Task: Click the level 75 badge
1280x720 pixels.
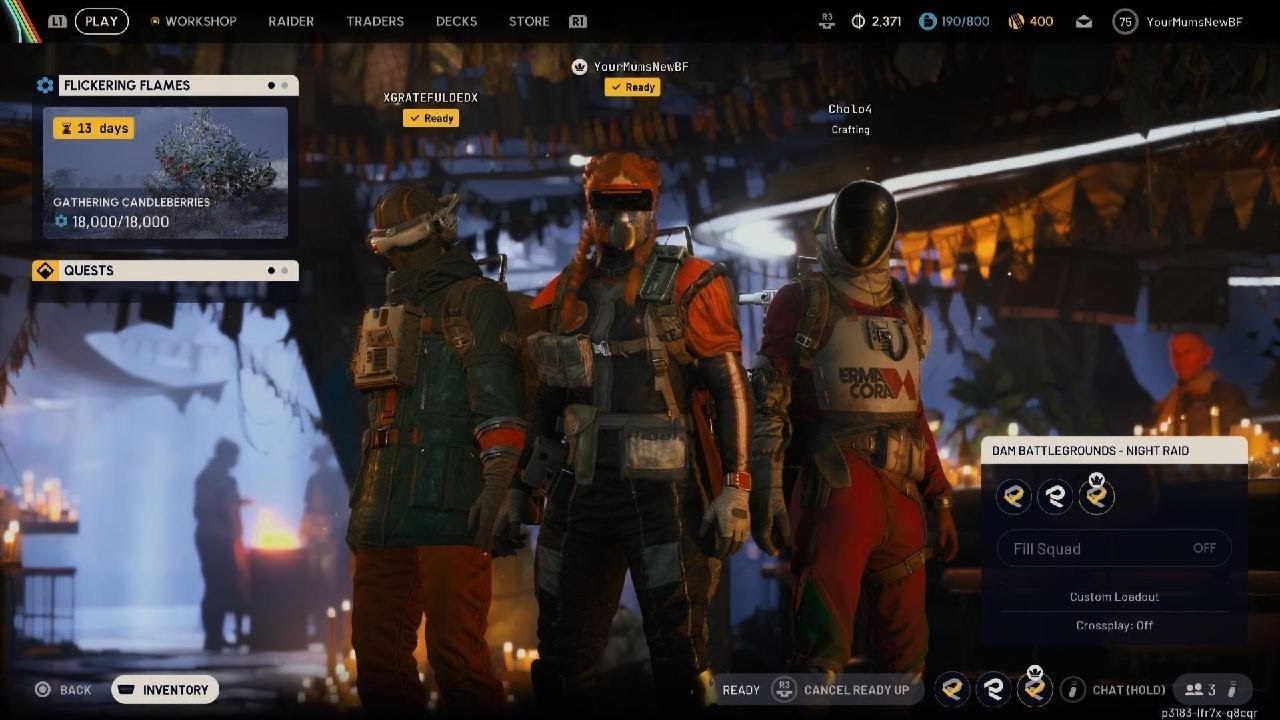Action: [1125, 21]
